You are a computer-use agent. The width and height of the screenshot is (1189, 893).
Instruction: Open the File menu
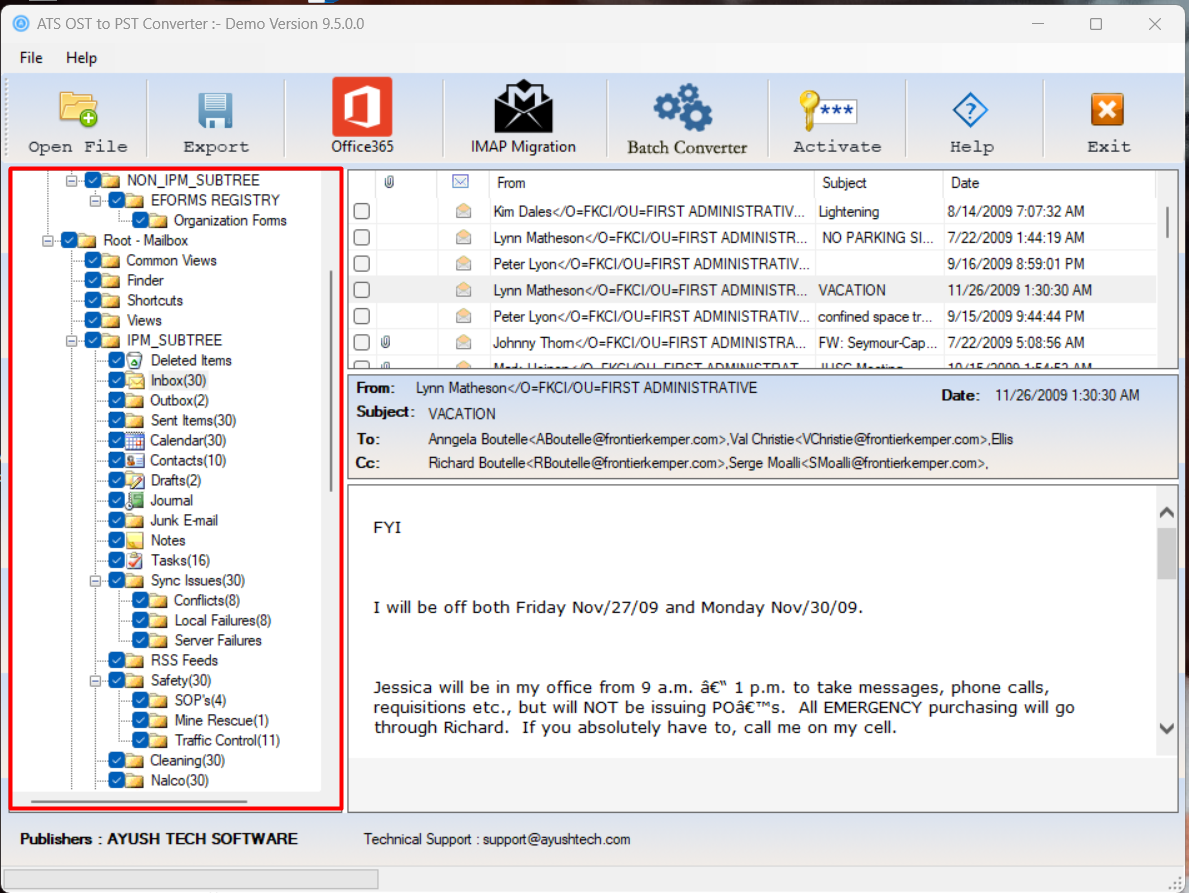(31, 58)
